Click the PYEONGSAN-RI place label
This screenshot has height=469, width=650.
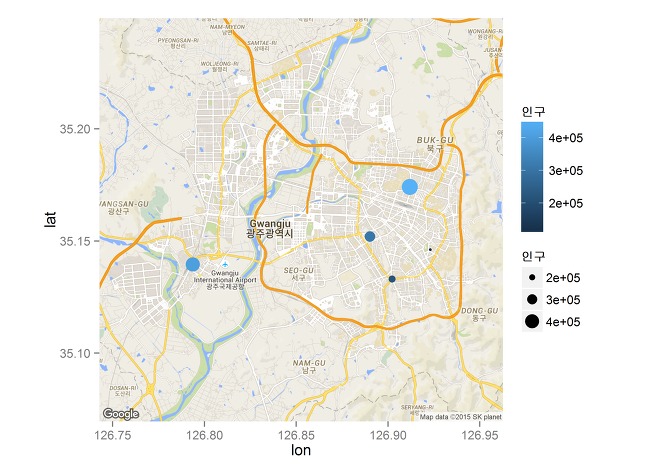tap(178, 43)
